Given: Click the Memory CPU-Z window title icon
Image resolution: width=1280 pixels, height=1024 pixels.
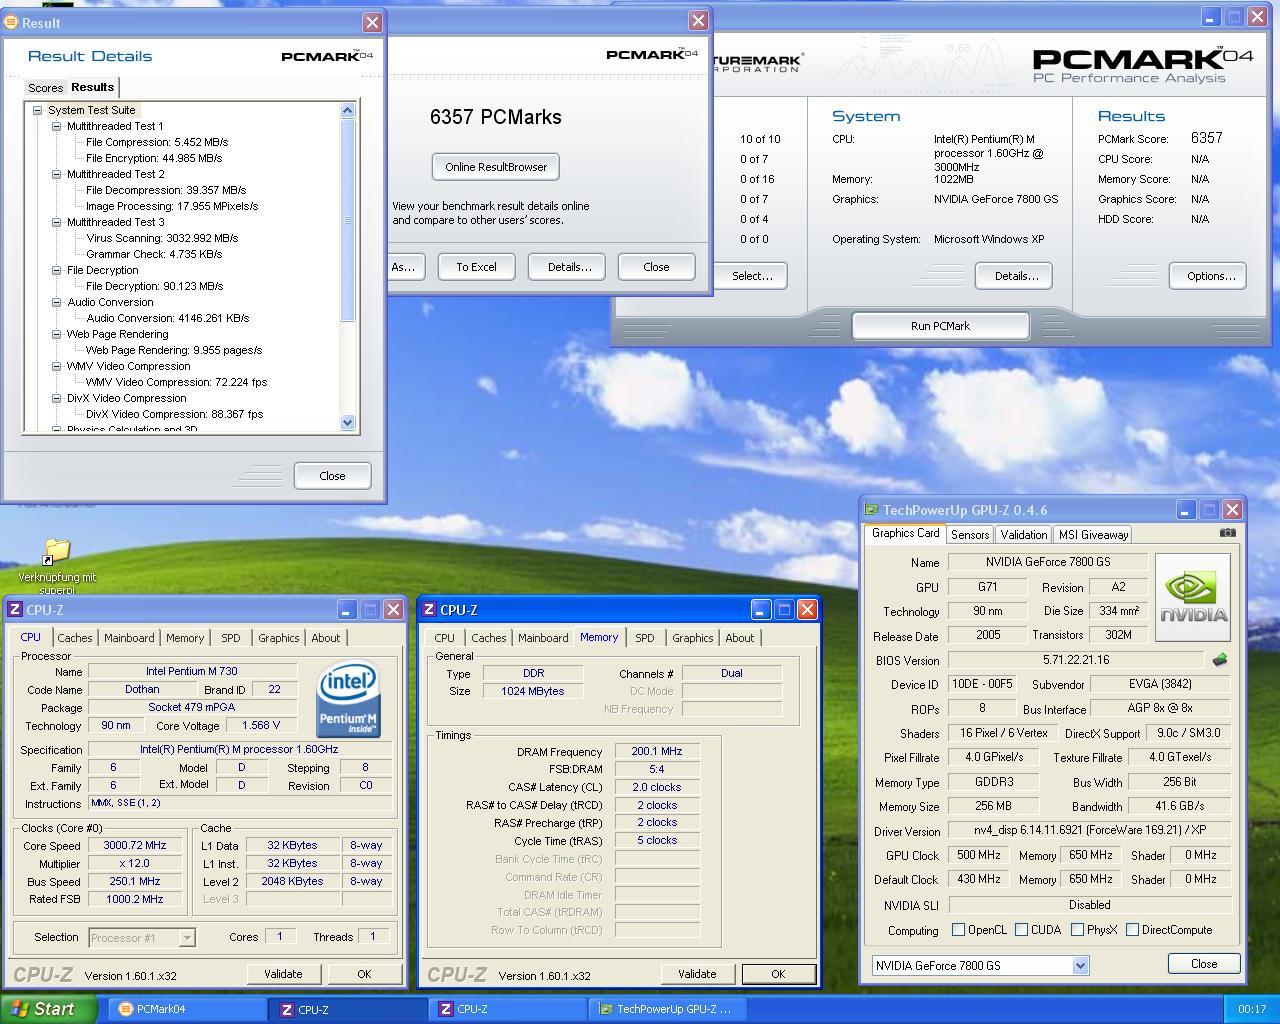Looking at the screenshot, I should tap(429, 609).
